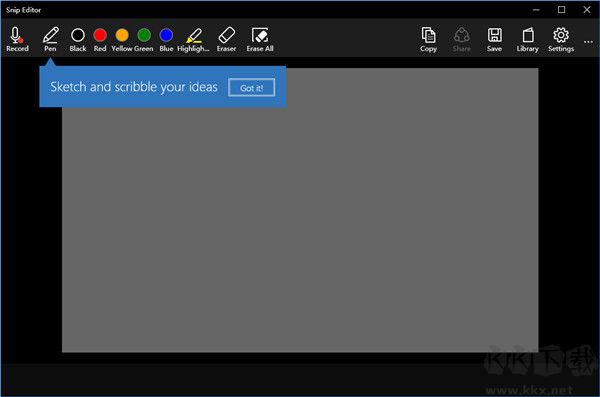Close the Snip Editor window
600x397 pixels.
[587, 10]
